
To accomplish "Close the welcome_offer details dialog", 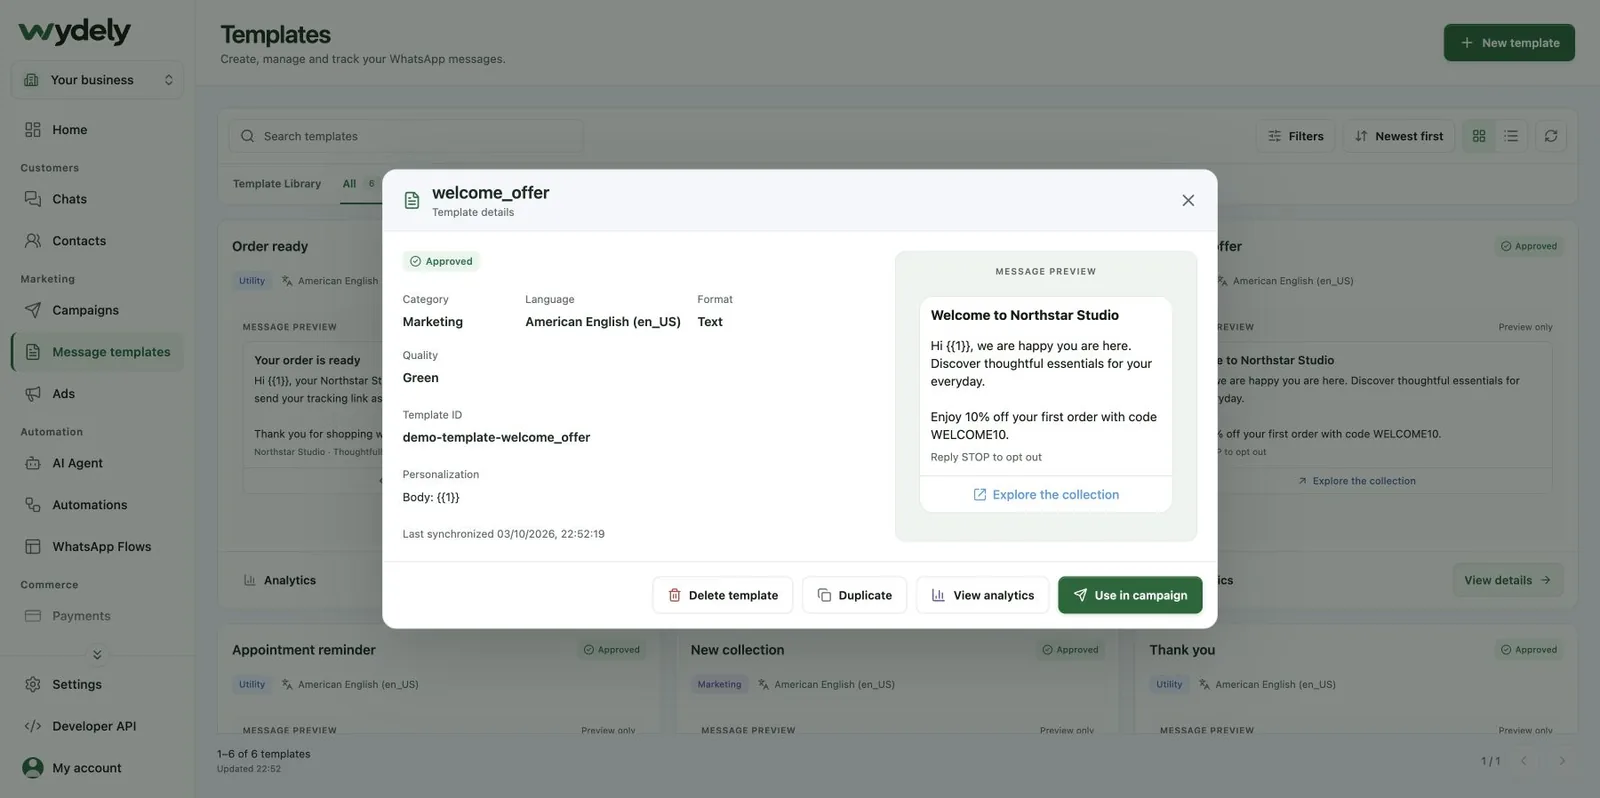I will point(1188,200).
